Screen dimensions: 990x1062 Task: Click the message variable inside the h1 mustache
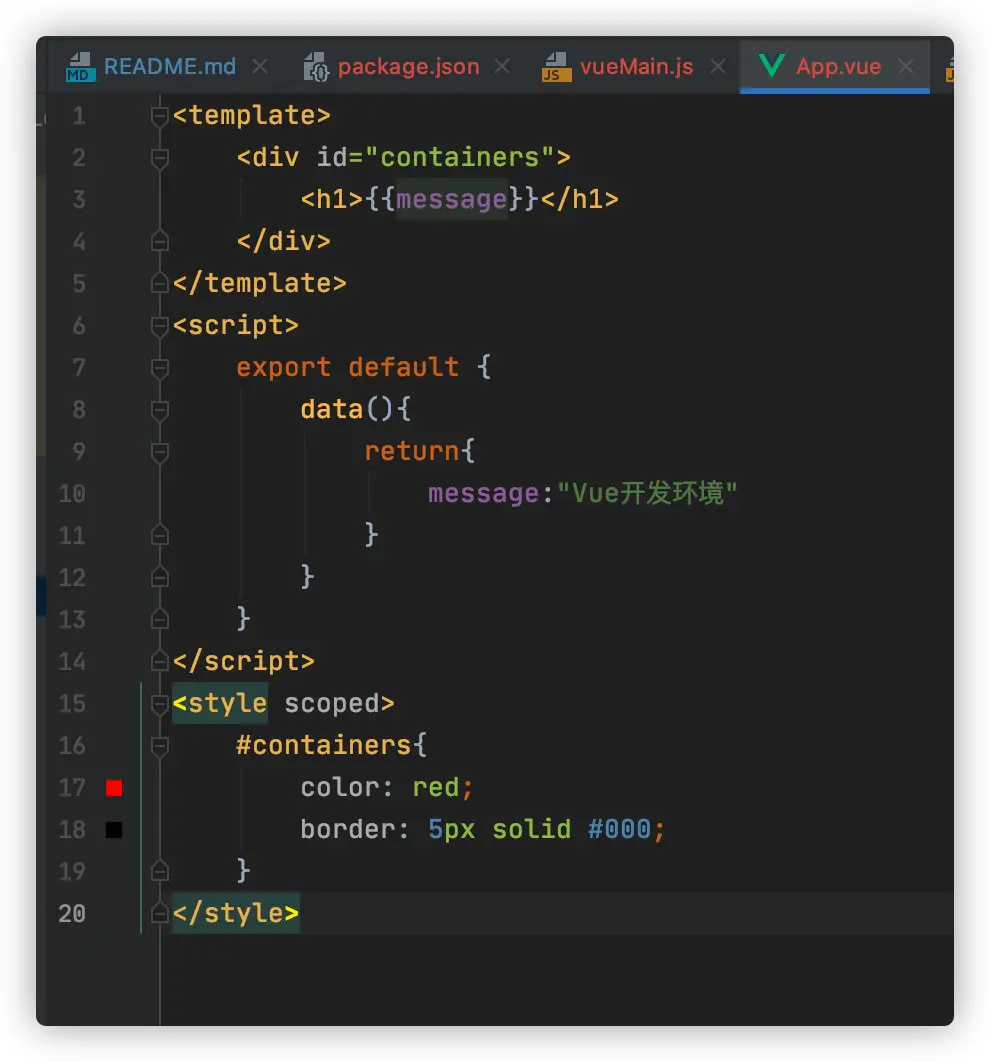[452, 200]
